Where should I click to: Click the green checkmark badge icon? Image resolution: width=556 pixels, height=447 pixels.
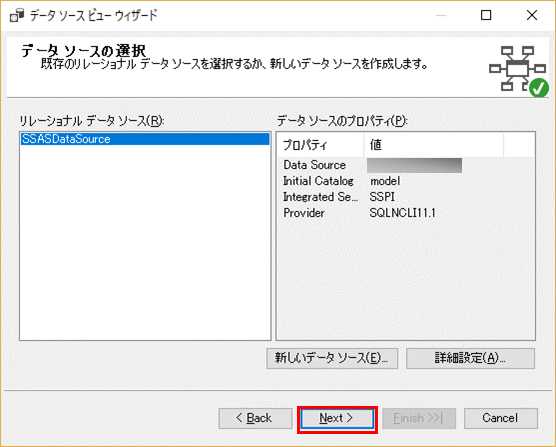(539, 88)
